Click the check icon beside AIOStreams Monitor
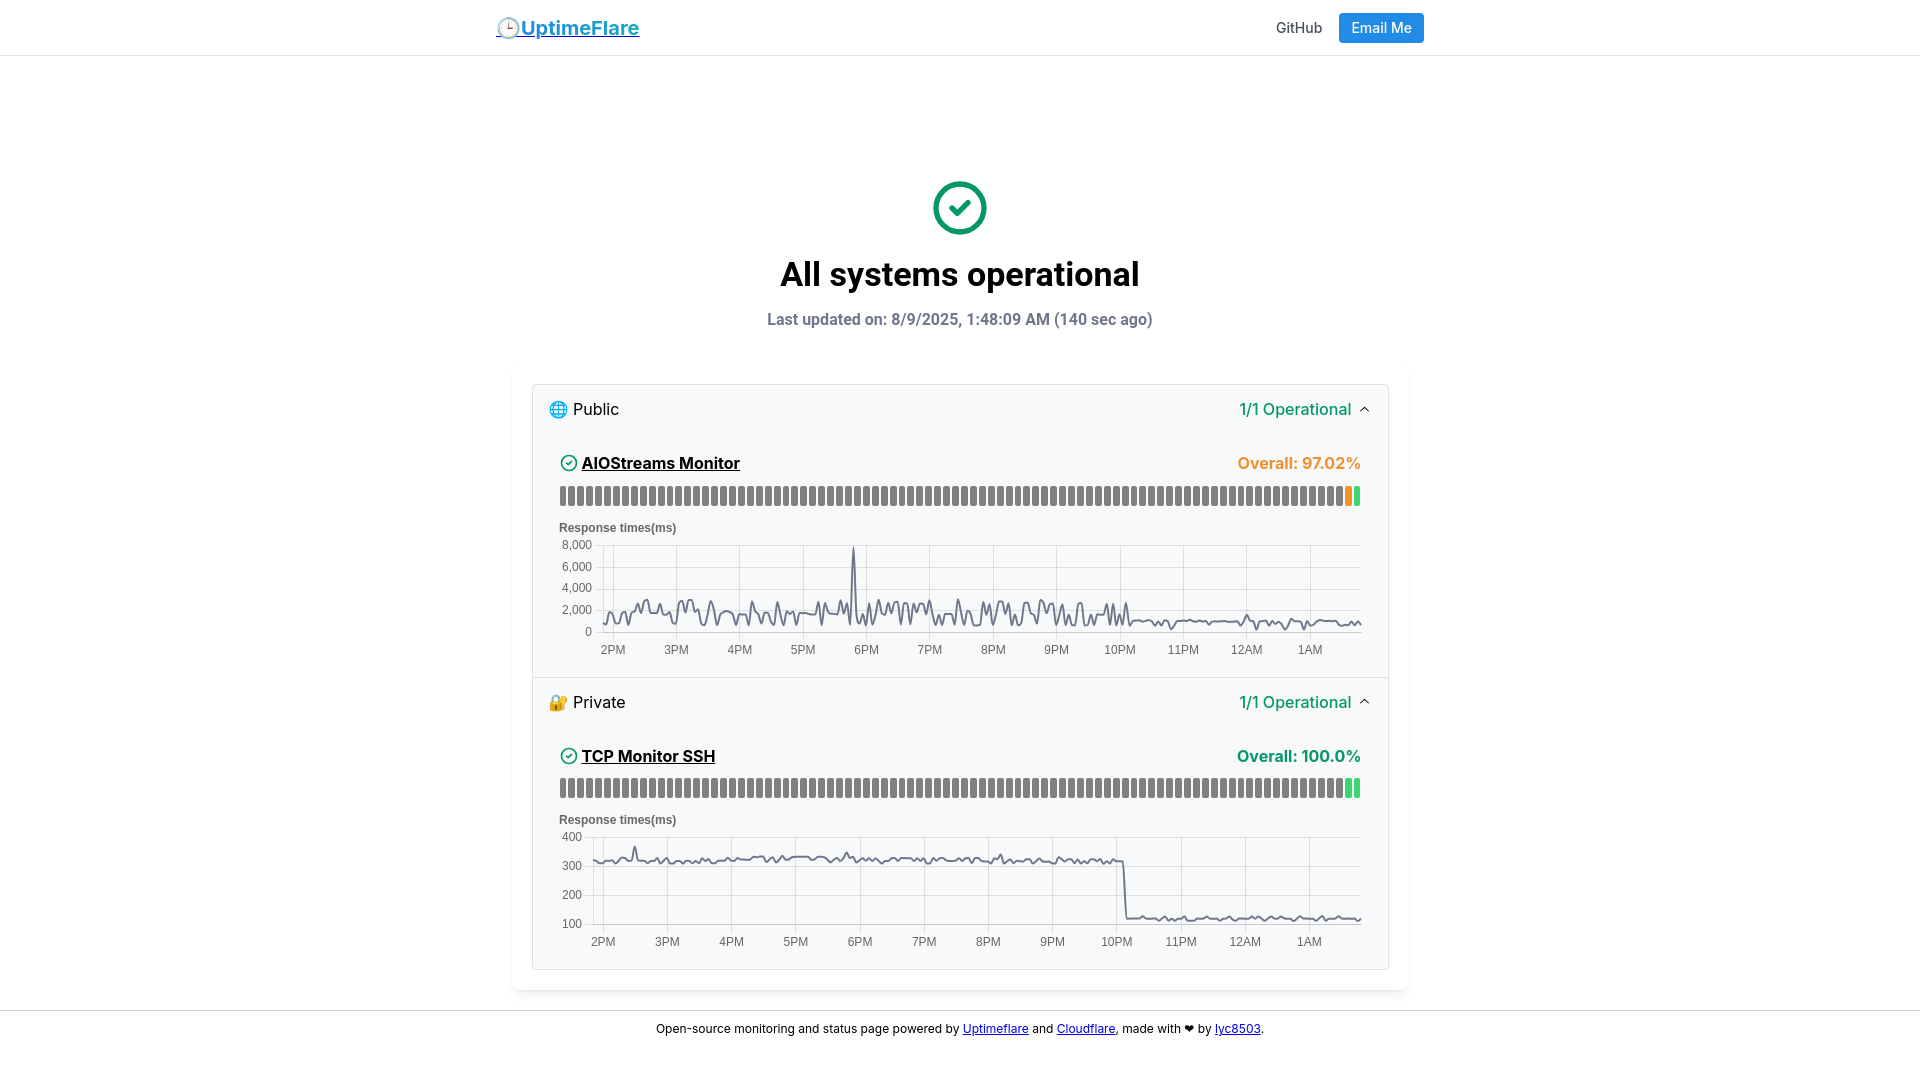This screenshot has width=1920, height=1080. click(569, 463)
